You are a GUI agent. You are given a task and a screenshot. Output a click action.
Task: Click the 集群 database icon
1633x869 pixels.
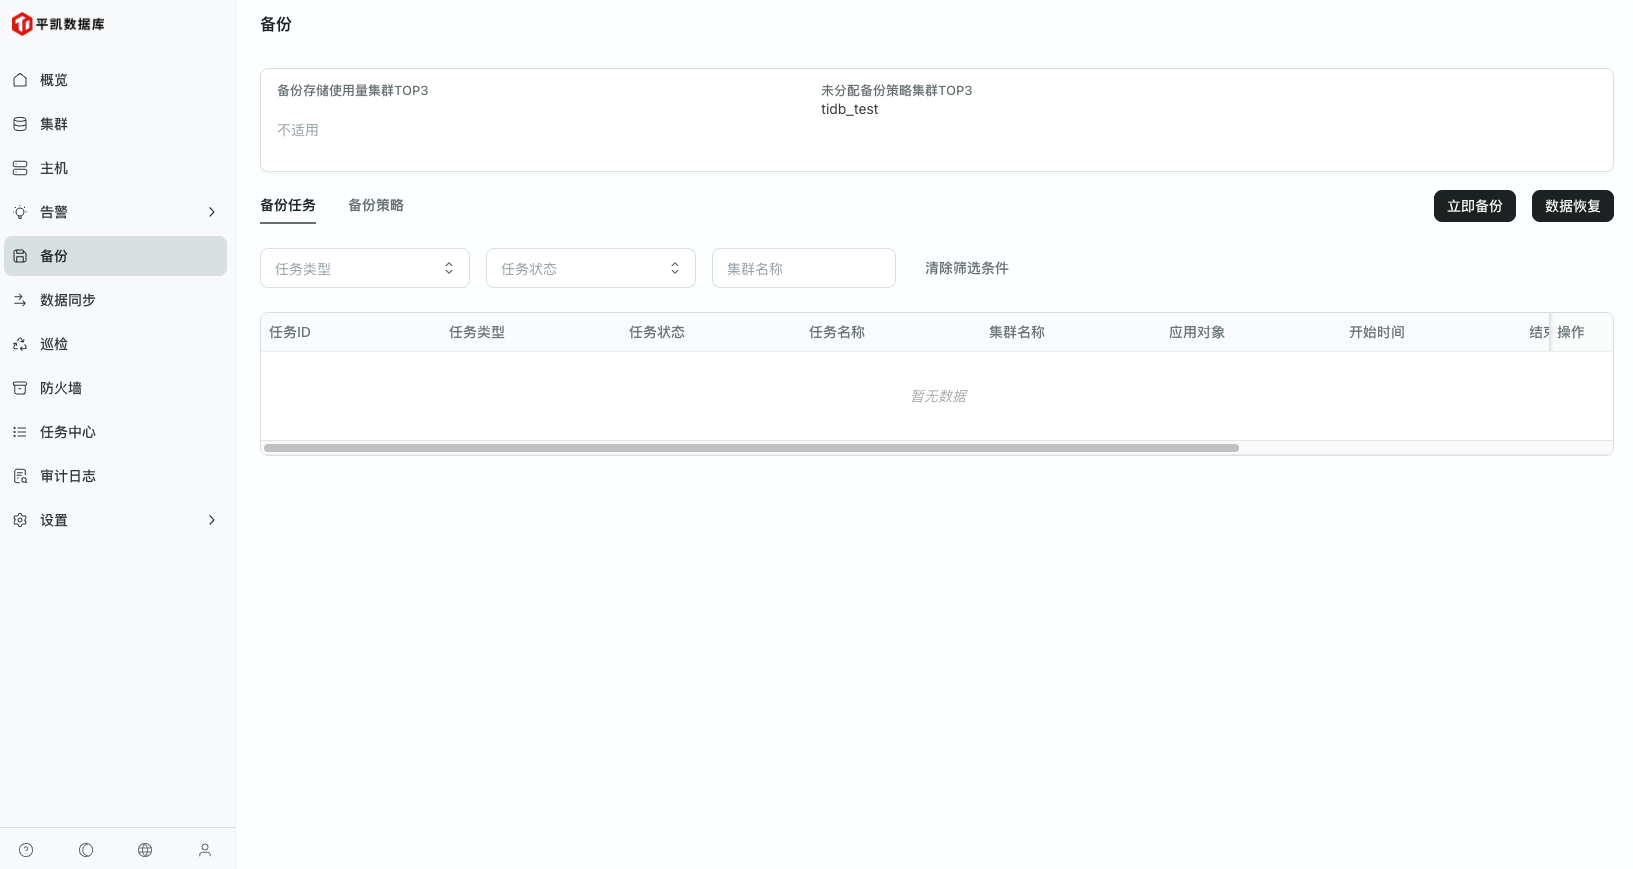[x=20, y=124]
